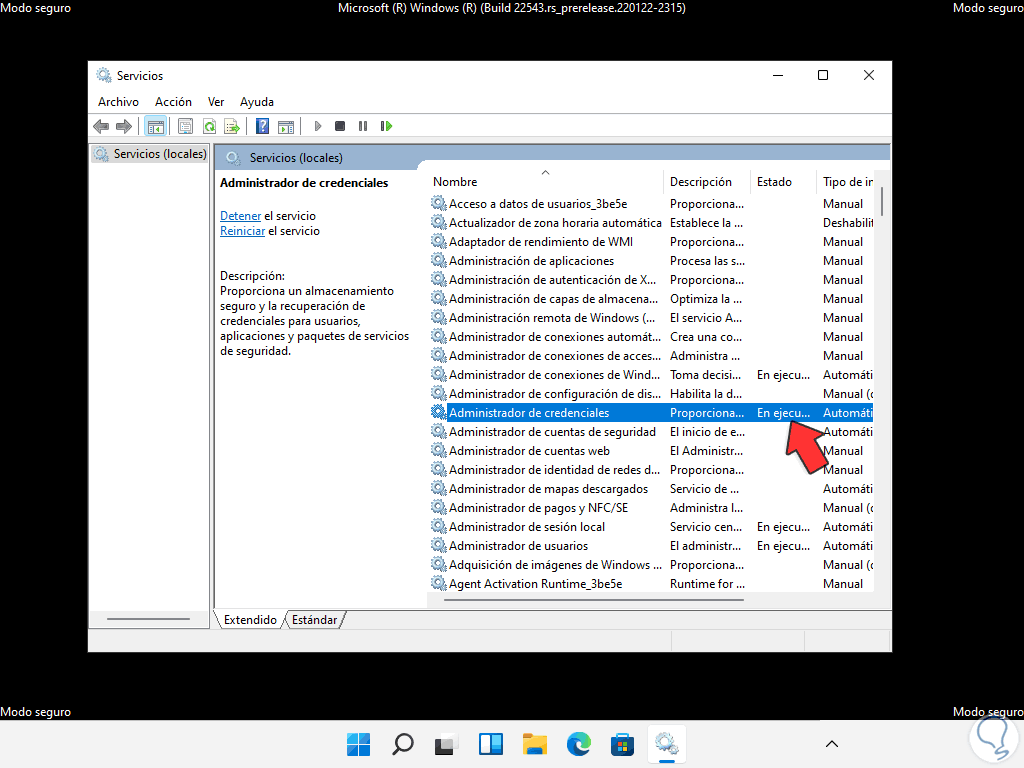Screen dimensions: 1024x768
Task: Select Administración de aplicaciones service
Action: (651, 261)
